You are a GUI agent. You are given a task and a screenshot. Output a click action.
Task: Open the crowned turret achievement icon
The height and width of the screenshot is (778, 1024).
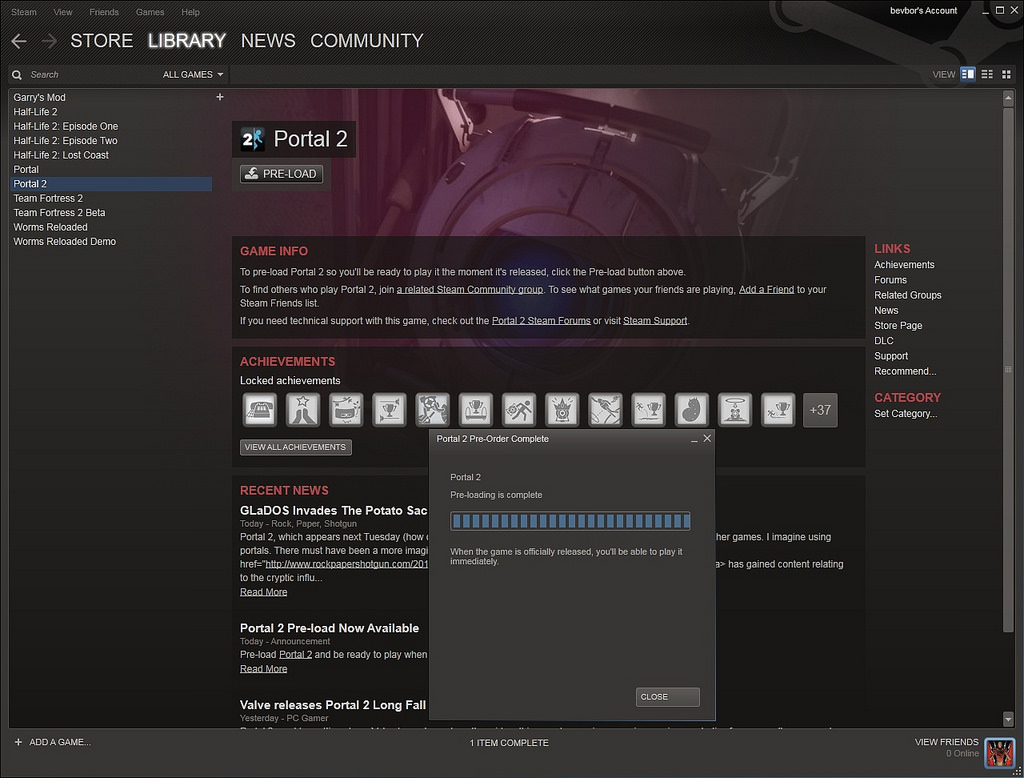point(562,410)
